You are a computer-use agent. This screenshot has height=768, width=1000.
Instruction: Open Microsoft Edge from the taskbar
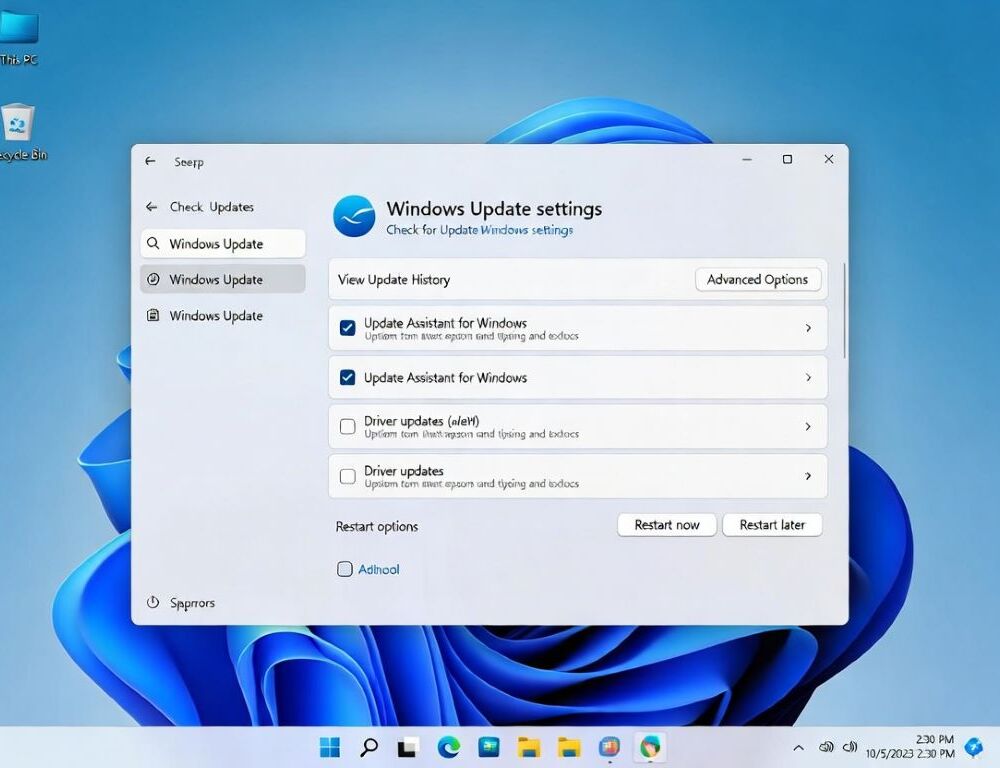click(x=448, y=747)
